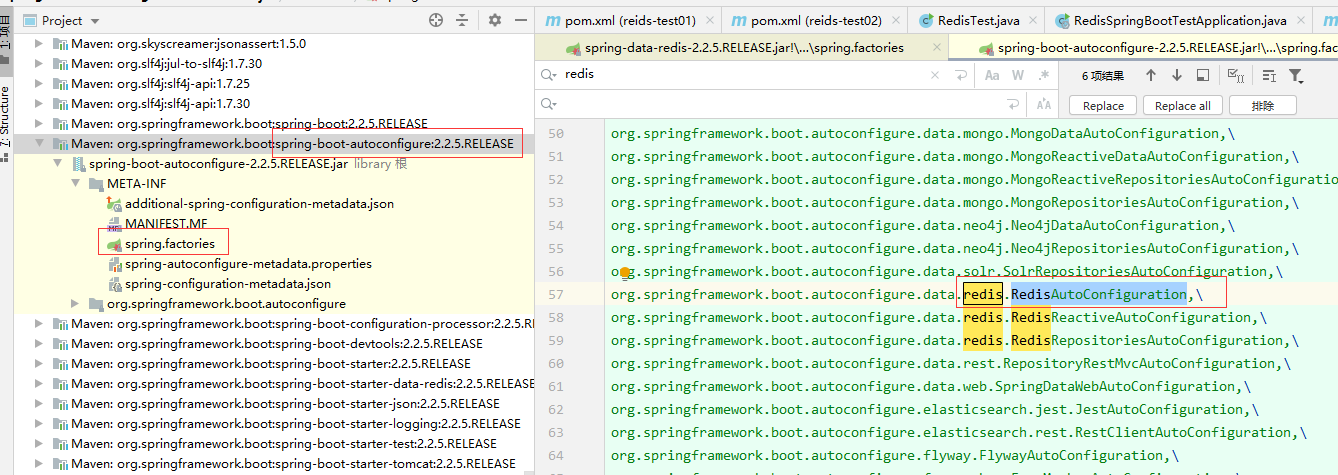
Task: Go to next search occurrence arrow
Action: (x=1177, y=75)
